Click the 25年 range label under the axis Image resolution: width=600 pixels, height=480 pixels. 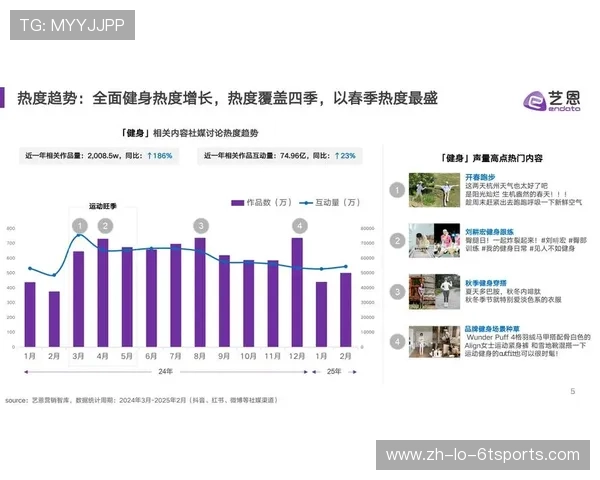pyautogui.click(x=334, y=371)
